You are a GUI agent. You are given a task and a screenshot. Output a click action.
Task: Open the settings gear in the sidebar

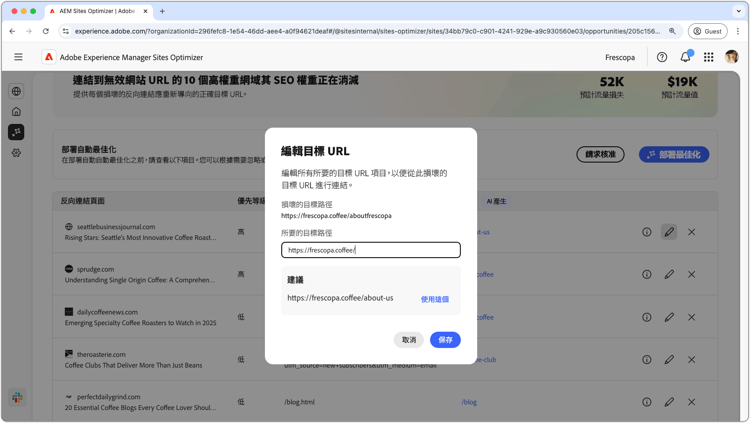click(16, 153)
